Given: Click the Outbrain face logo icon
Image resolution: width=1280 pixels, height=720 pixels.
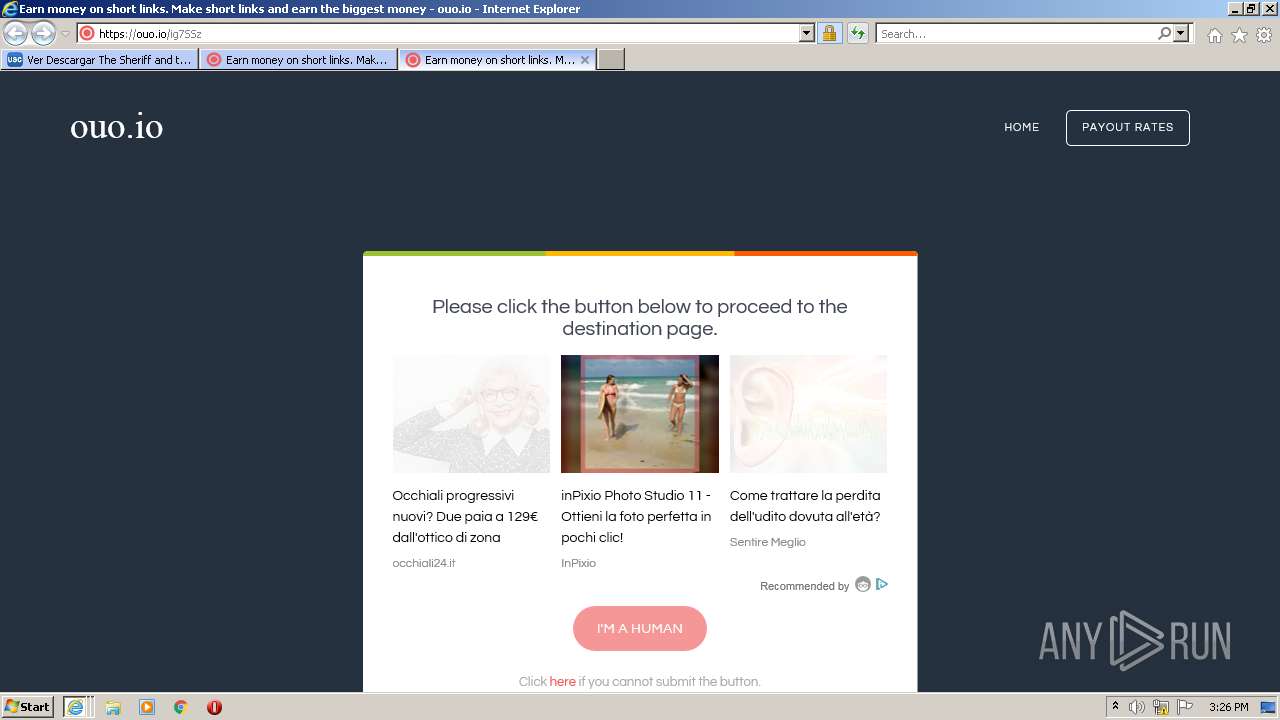Looking at the screenshot, I should 863,585.
